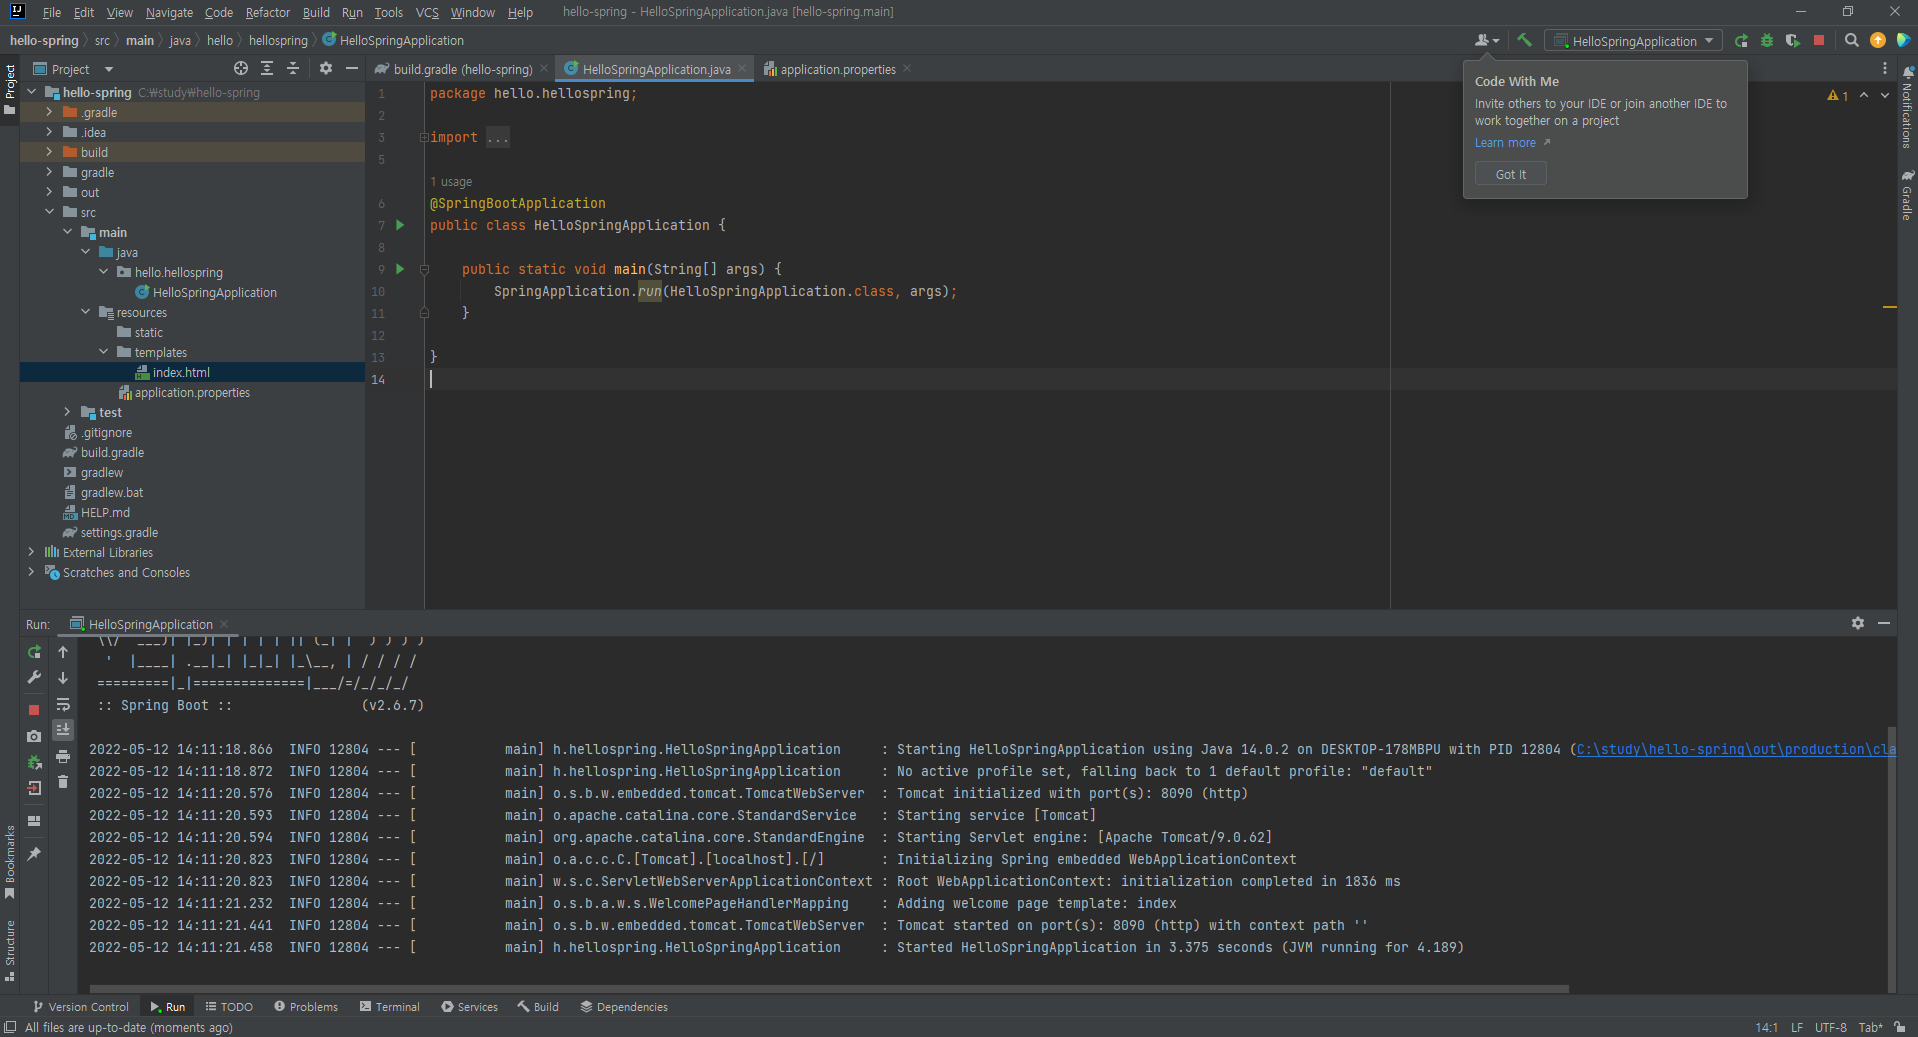Toggle the Pin Tab icon in the Run panel
Image resolution: width=1918 pixels, height=1037 pixels.
(34, 854)
